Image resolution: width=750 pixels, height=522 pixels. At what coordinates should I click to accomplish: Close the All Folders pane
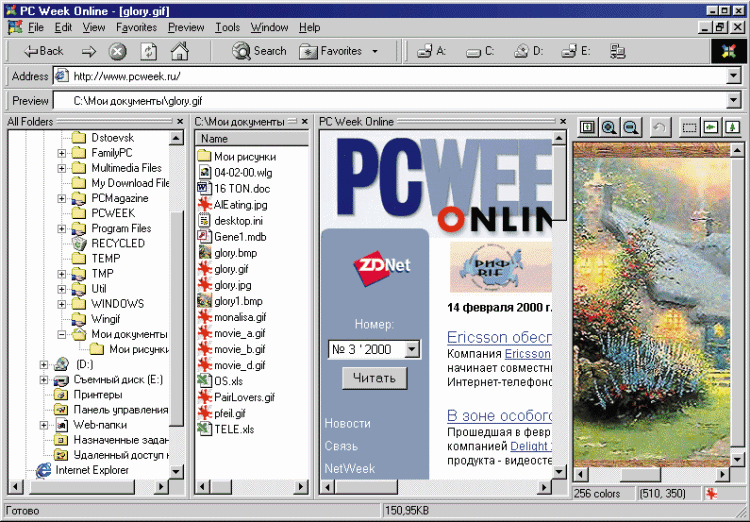point(180,122)
